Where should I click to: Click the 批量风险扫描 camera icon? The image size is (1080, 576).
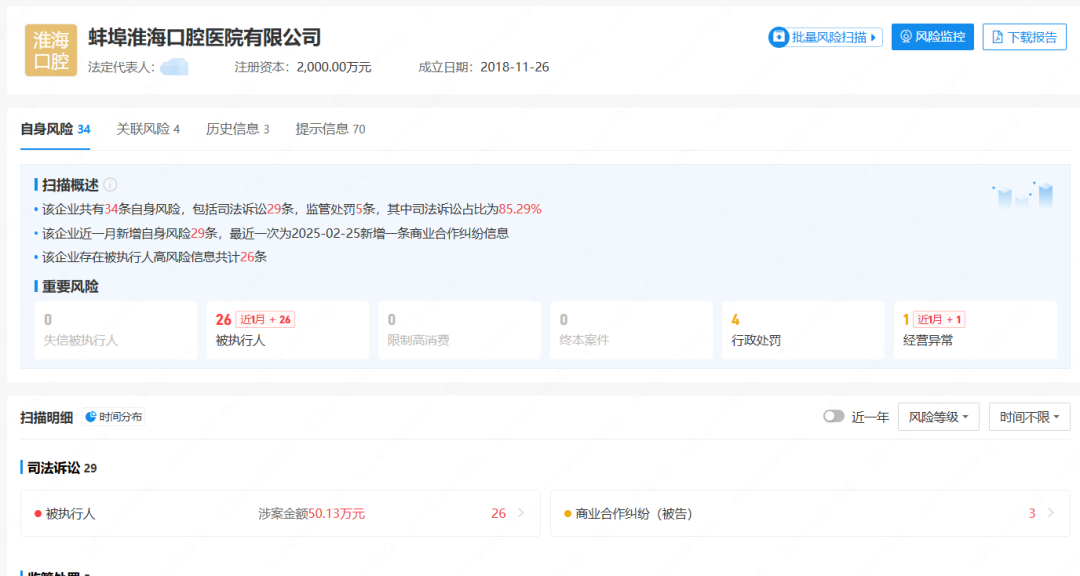click(779, 37)
